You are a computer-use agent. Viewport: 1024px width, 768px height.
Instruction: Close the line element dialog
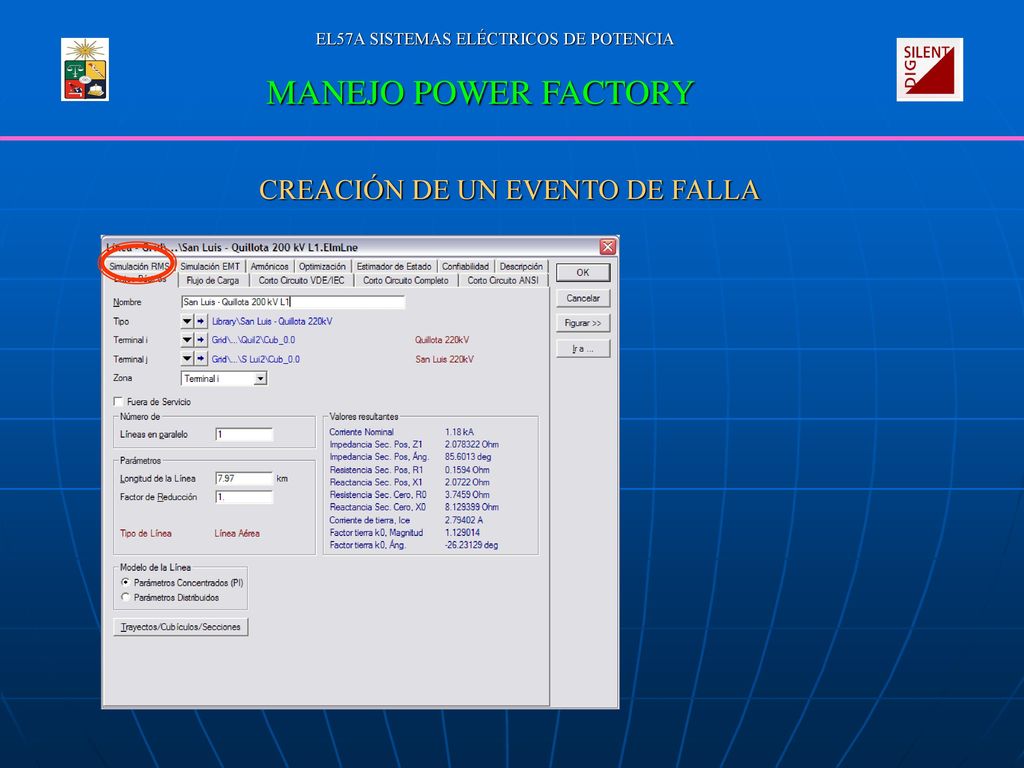click(607, 246)
